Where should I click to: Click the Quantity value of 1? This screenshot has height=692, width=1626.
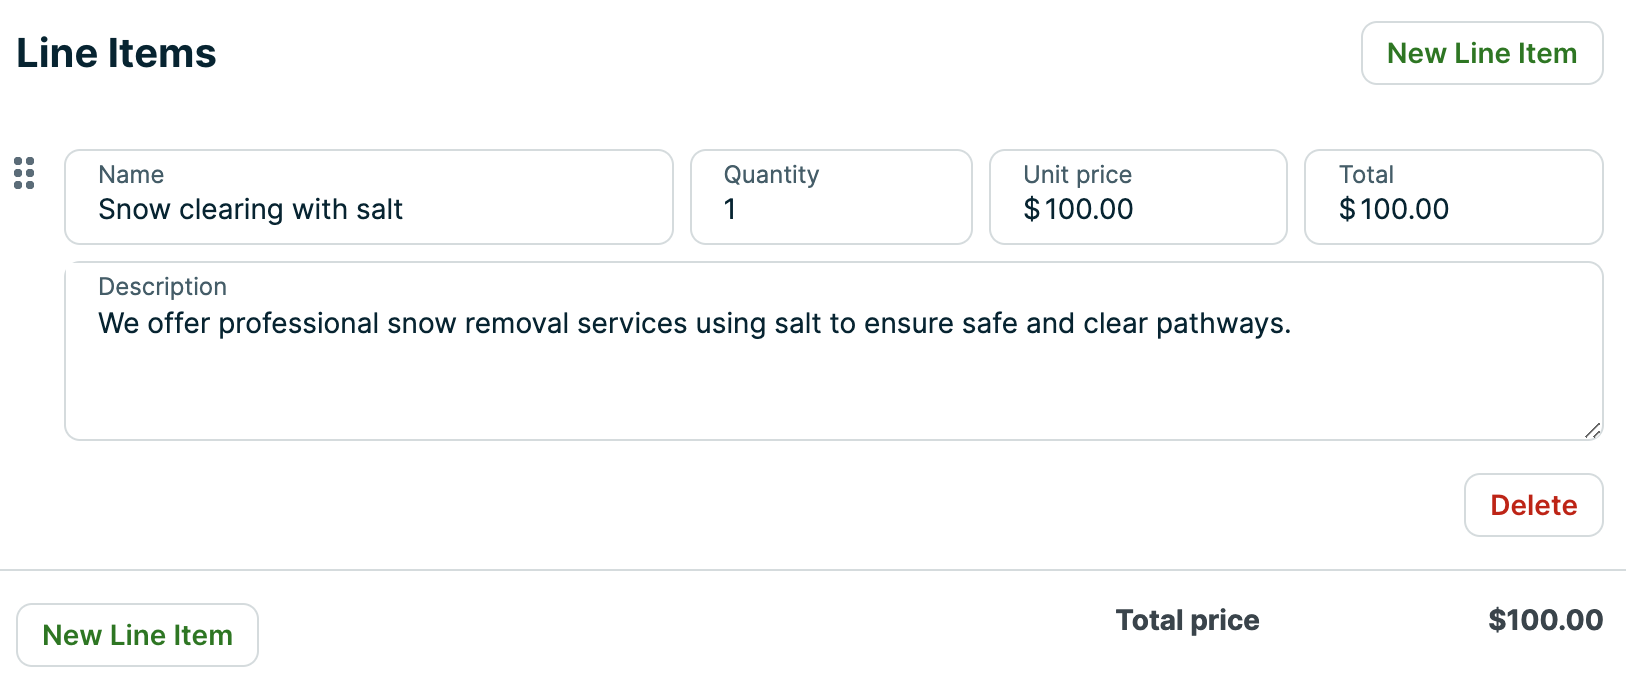(x=730, y=209)
